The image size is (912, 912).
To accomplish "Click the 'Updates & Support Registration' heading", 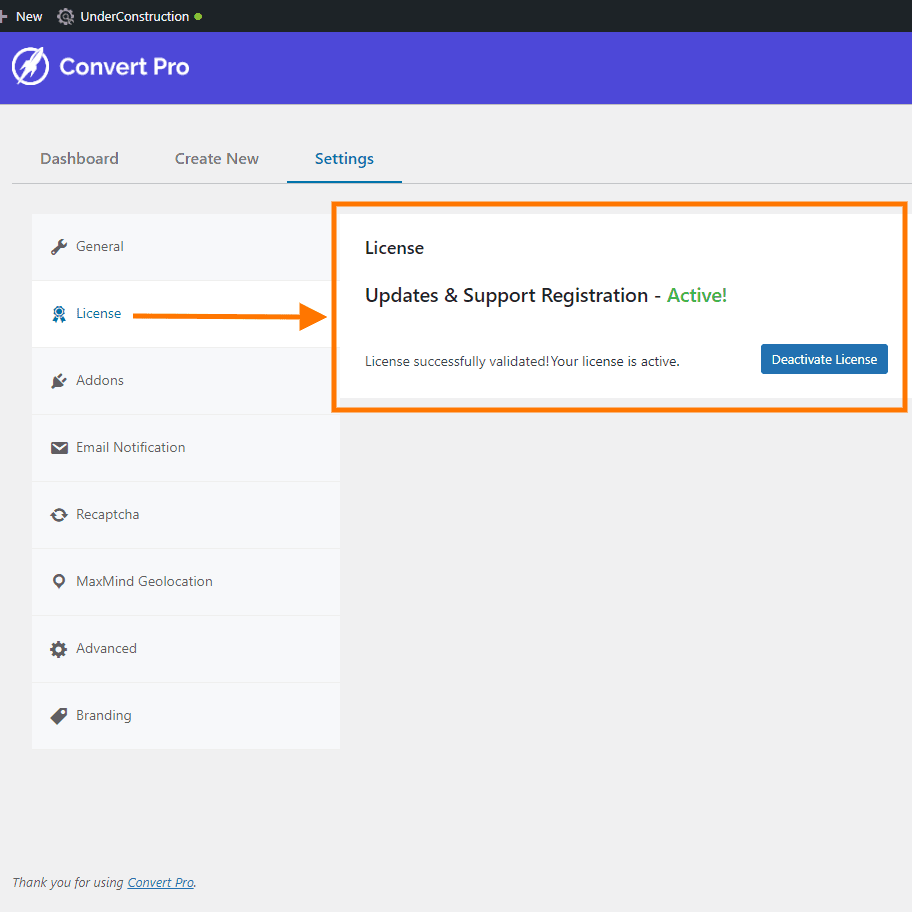I will pyautogui.click(x=507, y=295).
